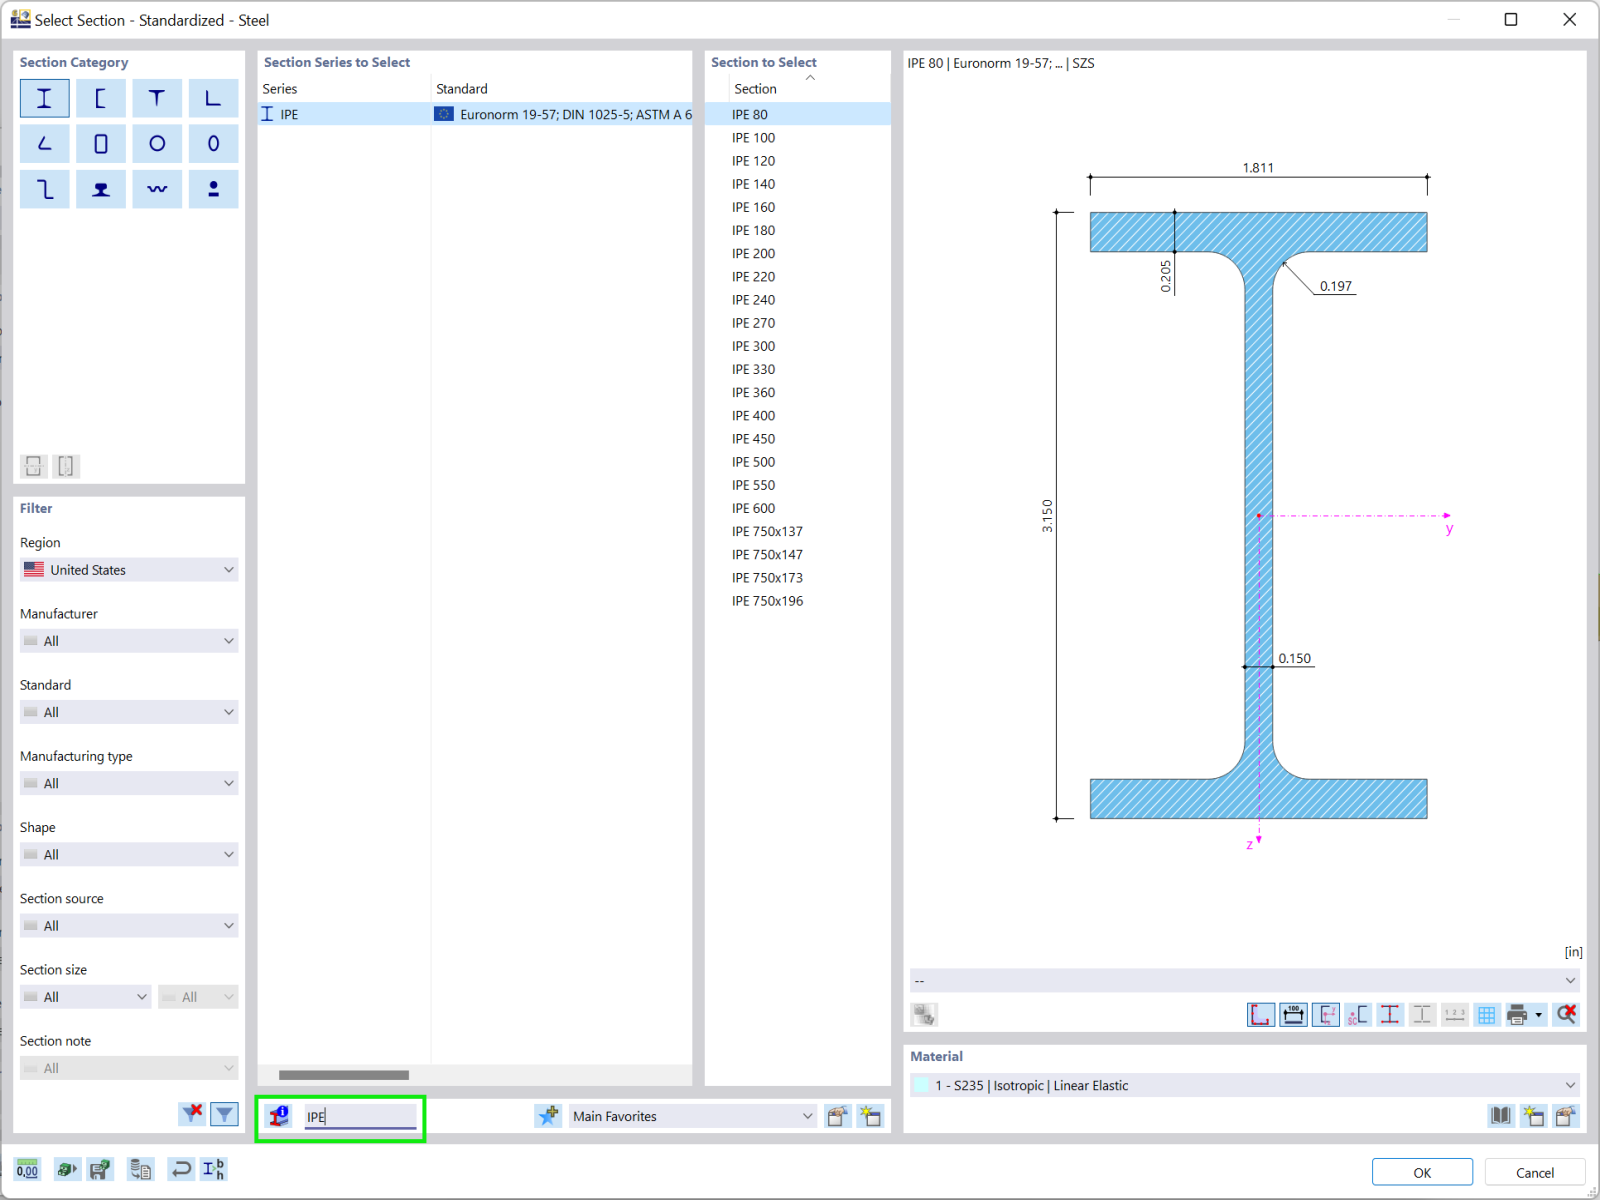Screen dimensions: 1600x1200
Task: Click the database copy icon in bottom bar
Action: coord(140,1169)
